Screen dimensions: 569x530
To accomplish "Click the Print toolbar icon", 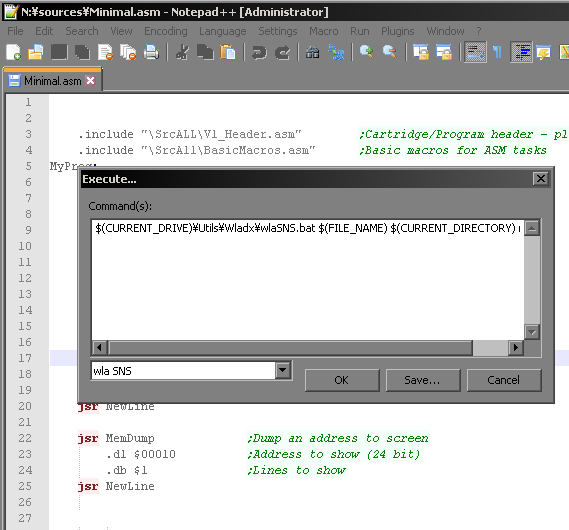I will click(151, 52).
